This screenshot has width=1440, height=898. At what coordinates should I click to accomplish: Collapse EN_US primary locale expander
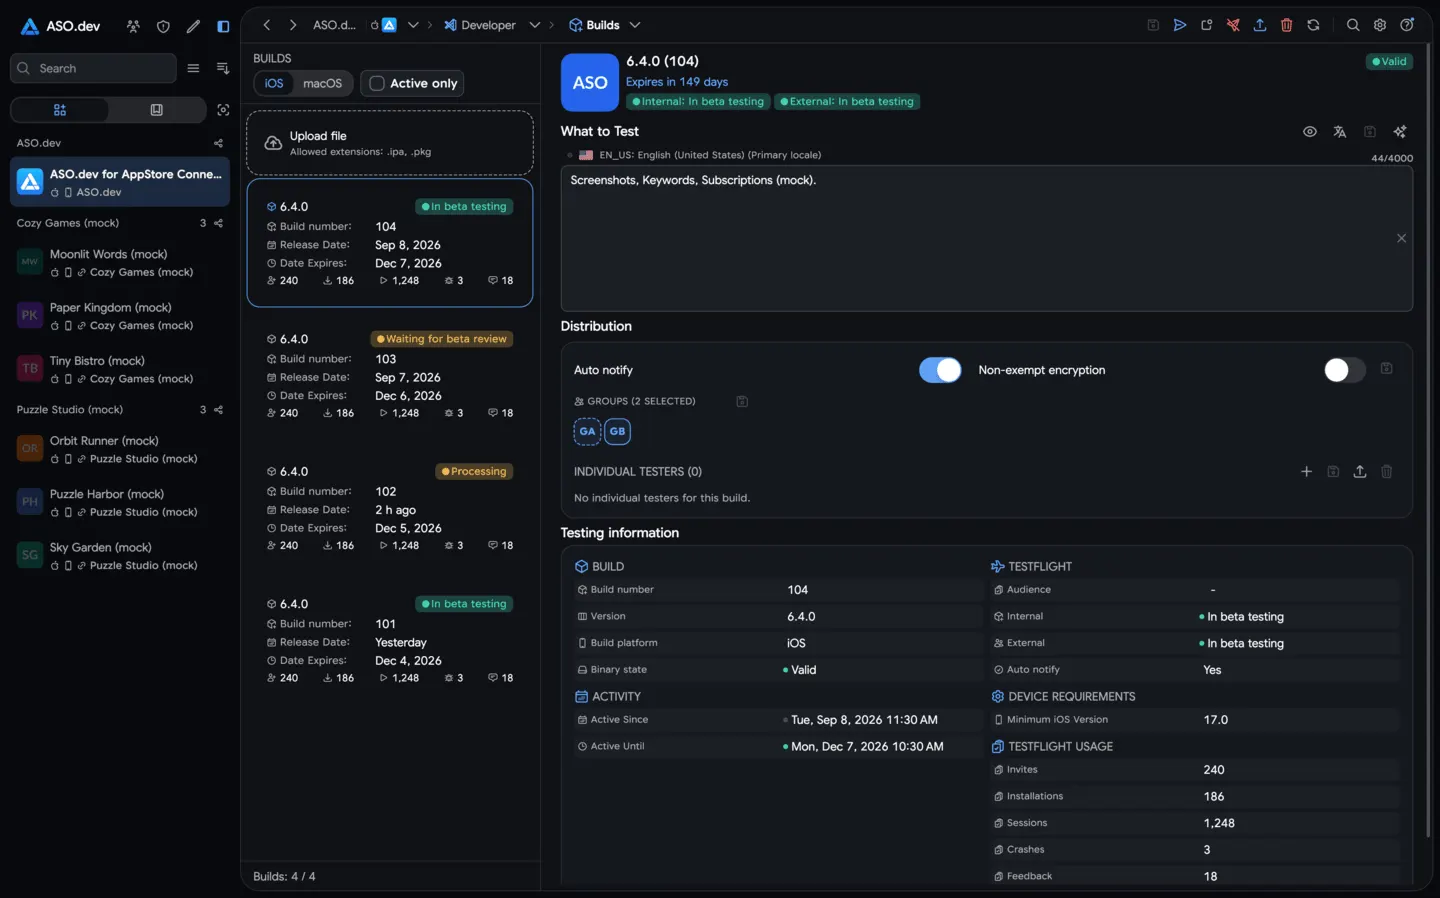coord(570,155)
